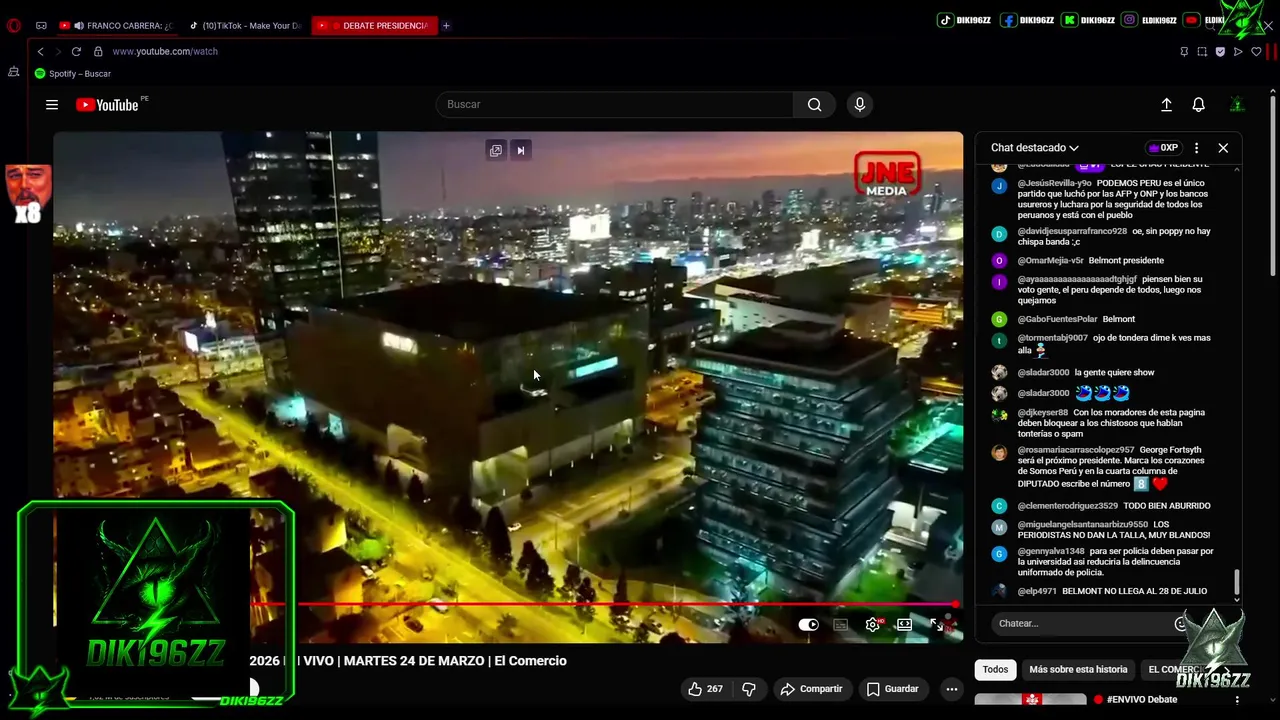The height and width of the screenshot is (720, 1280).
Task: Click username @elp4971 in chat
Action: (1037, 591)
